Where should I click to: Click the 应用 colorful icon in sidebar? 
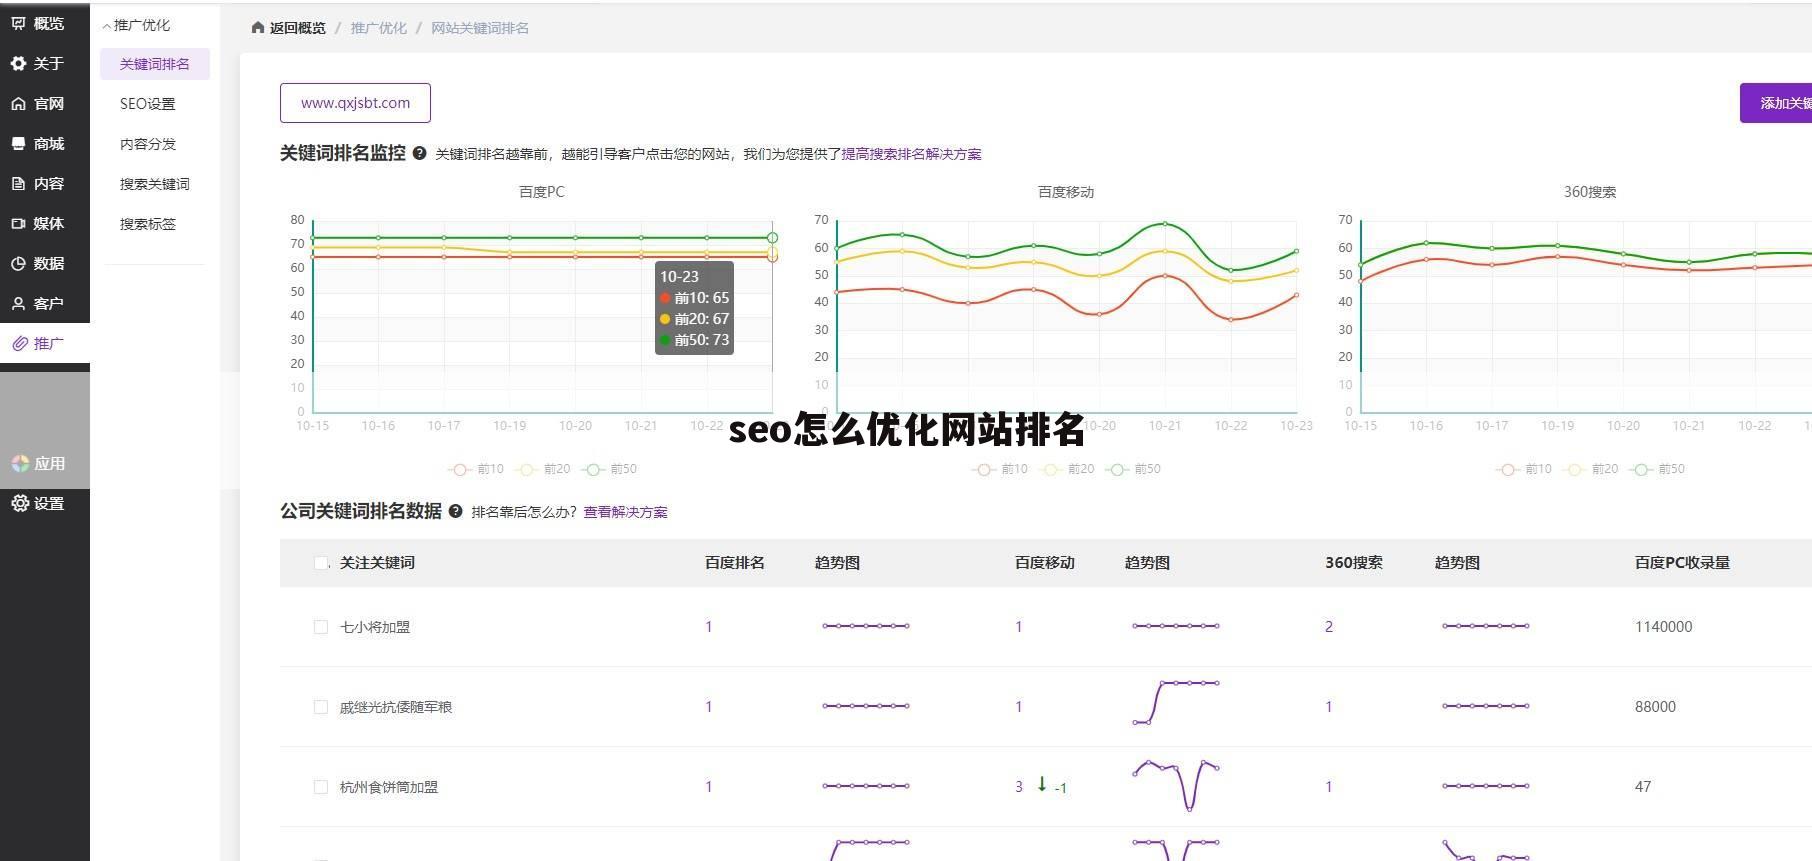(x=20, y=463)
